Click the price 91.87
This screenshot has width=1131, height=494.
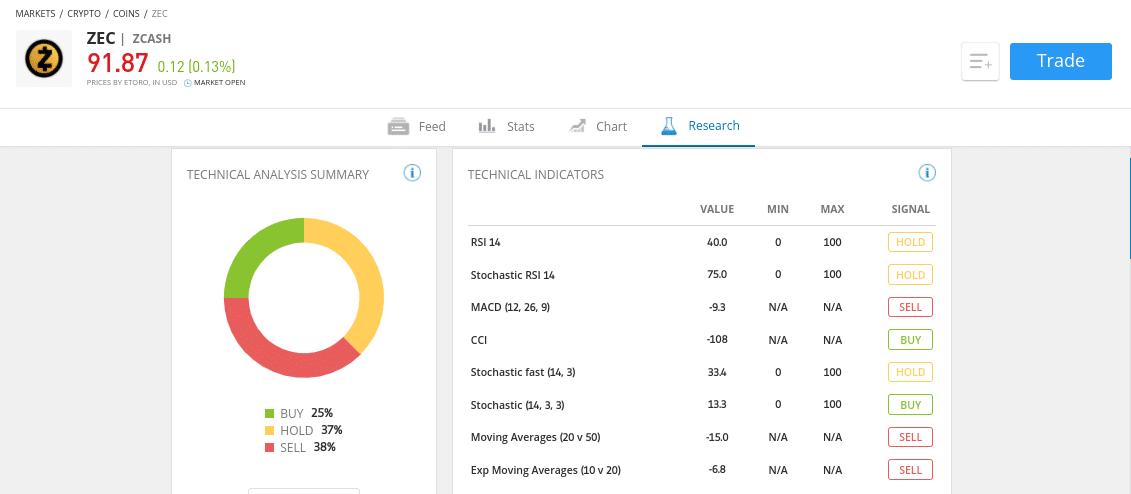click(x=118, y=63)
